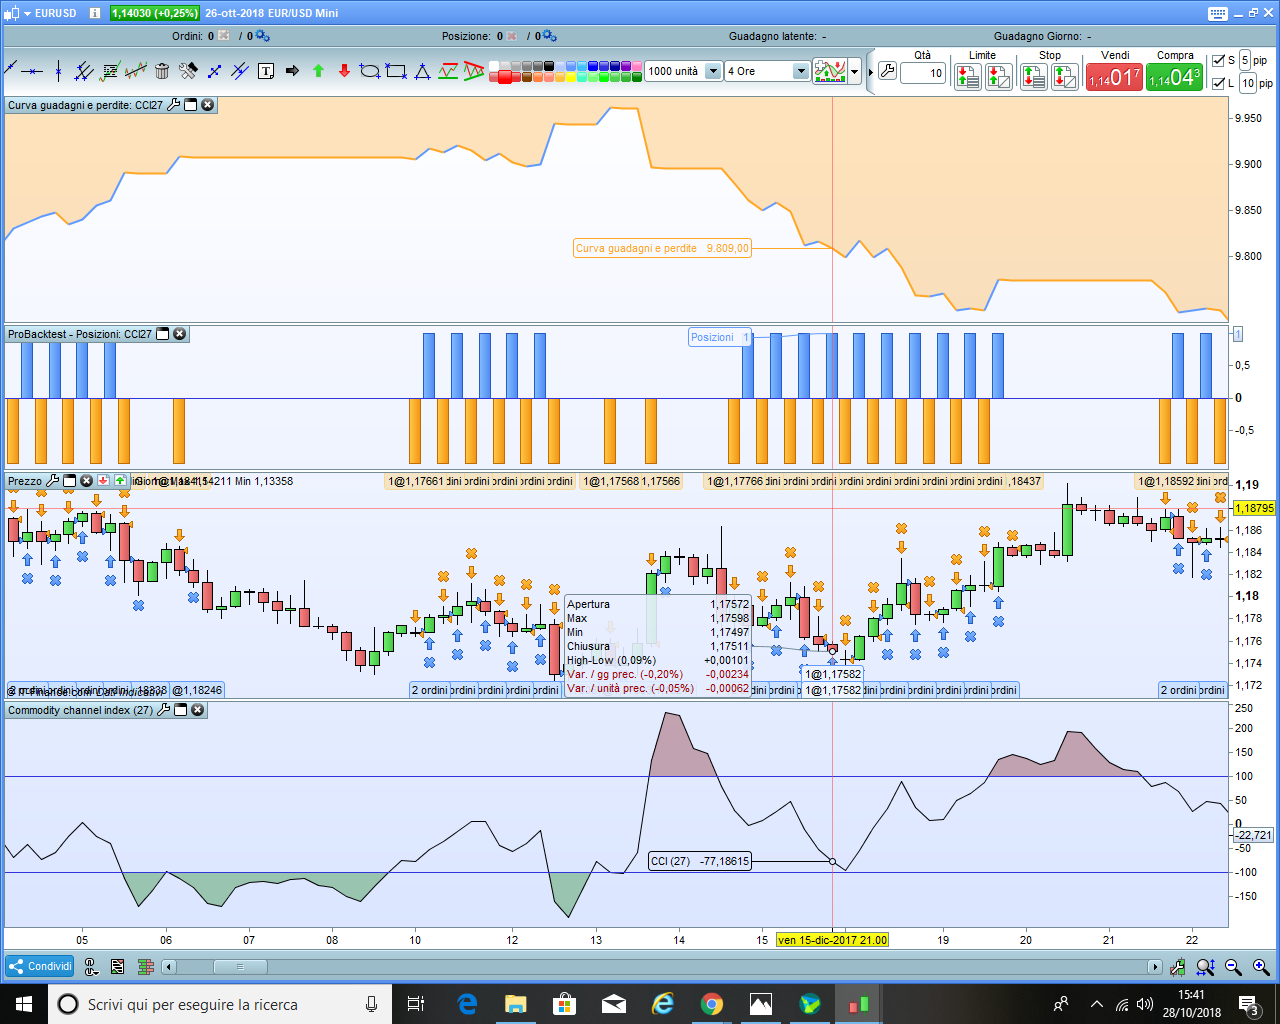Viewport: 1280px width, 1024px height.
Task: Click the first Stop order button
Action: [1034, 77]
